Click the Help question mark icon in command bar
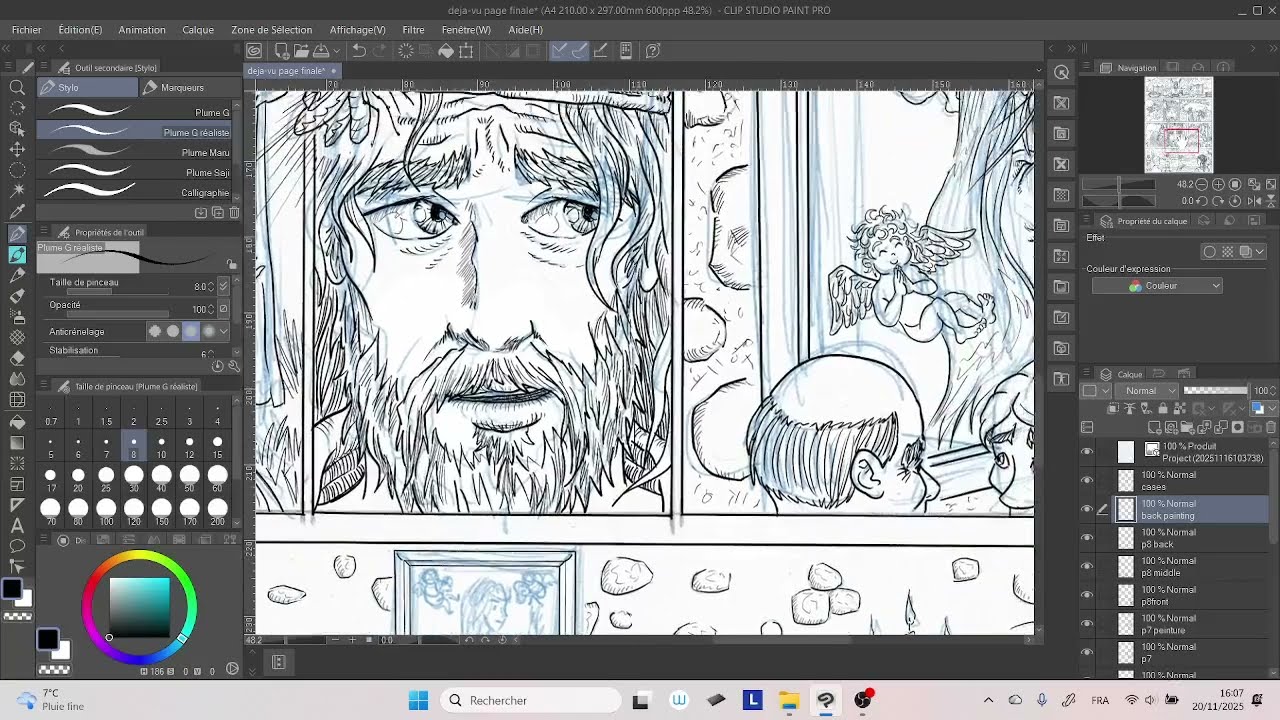 tap(653, 51)
